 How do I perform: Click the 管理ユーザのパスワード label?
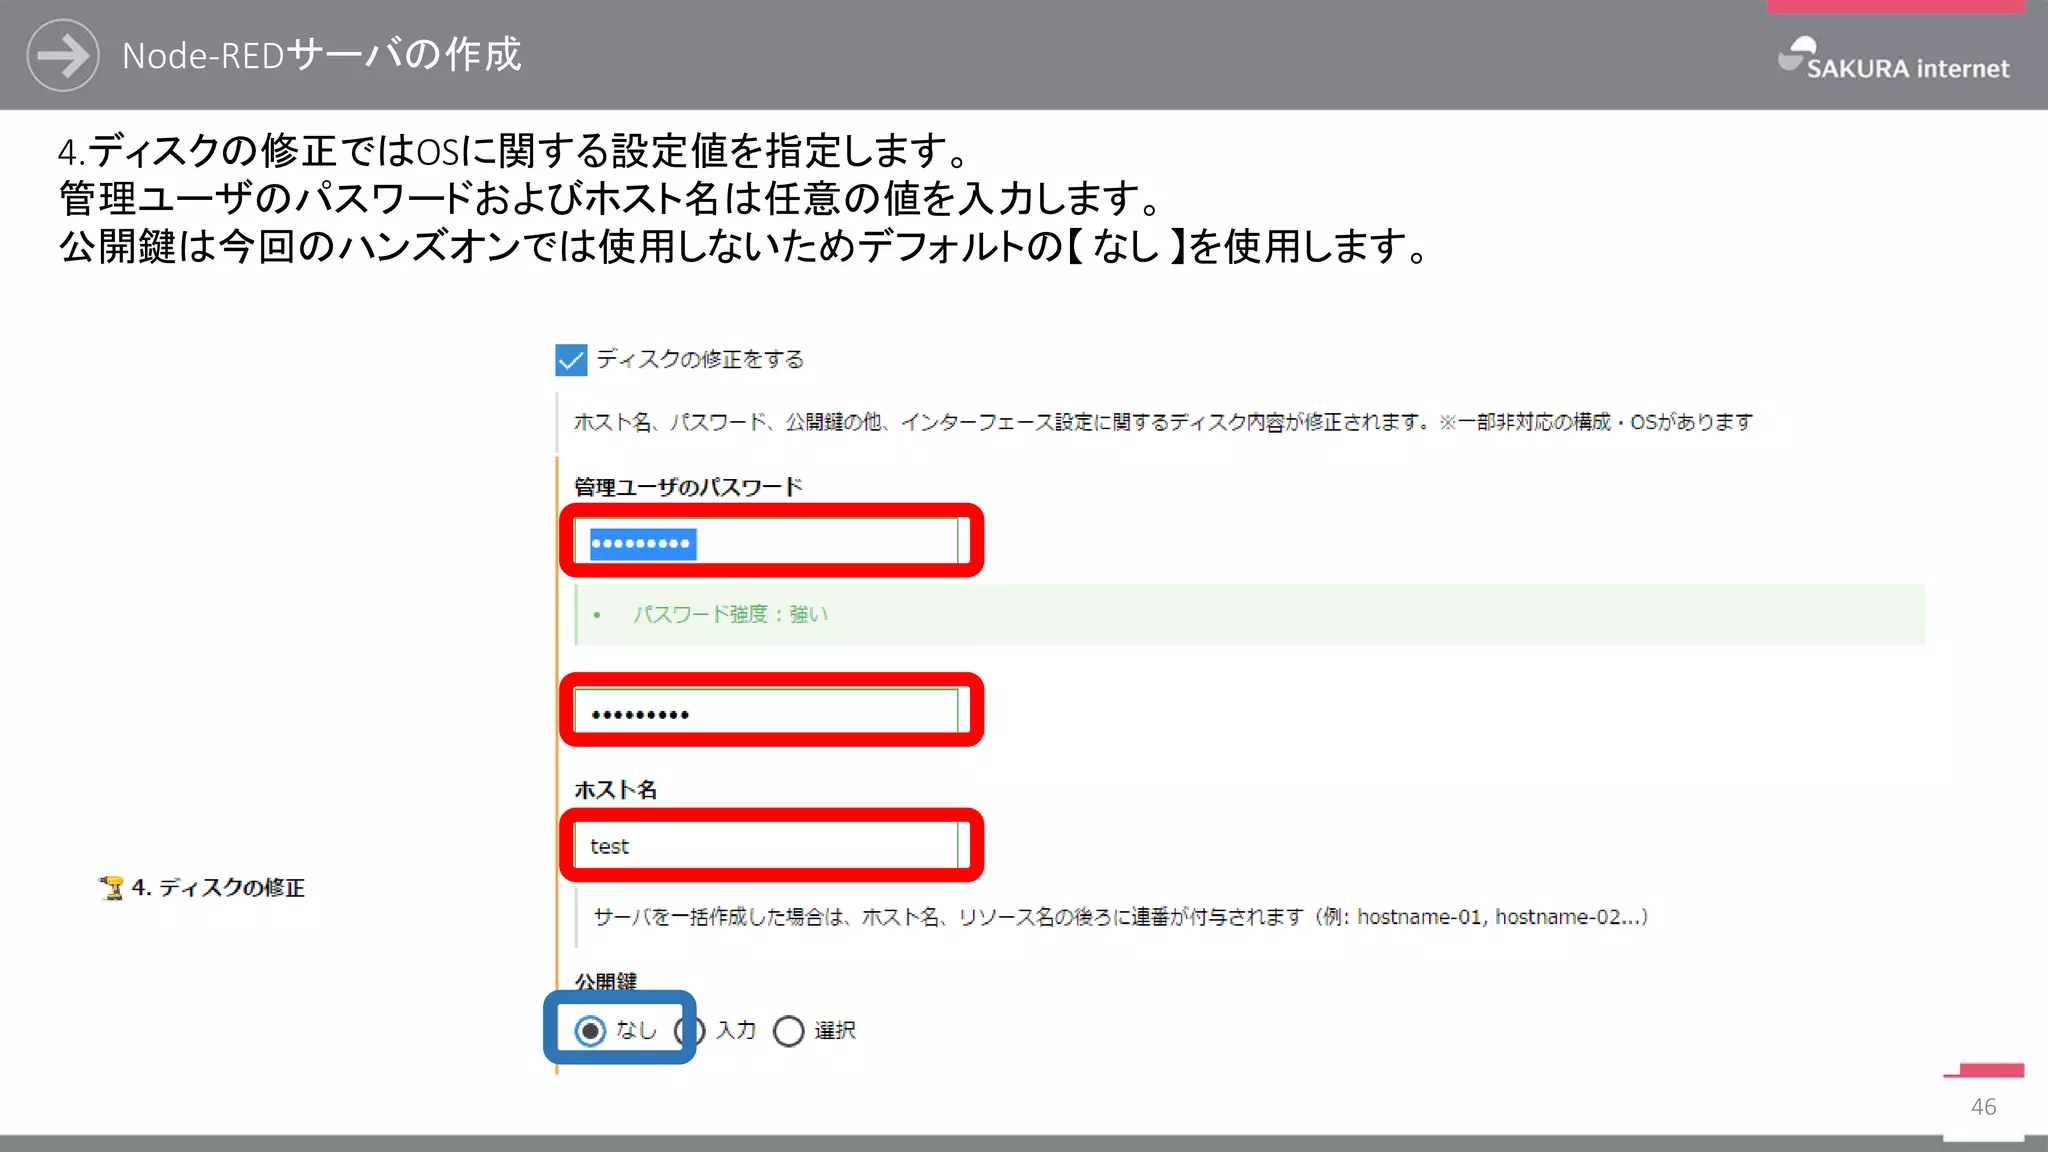pyautogui.click(x=688, y=487)
